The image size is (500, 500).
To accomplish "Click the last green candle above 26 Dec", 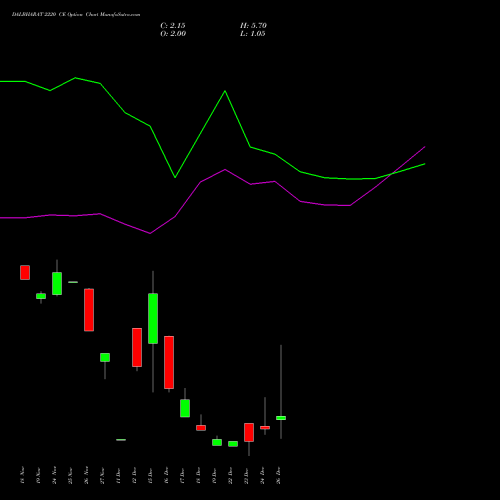I will [x=281, y=418].
